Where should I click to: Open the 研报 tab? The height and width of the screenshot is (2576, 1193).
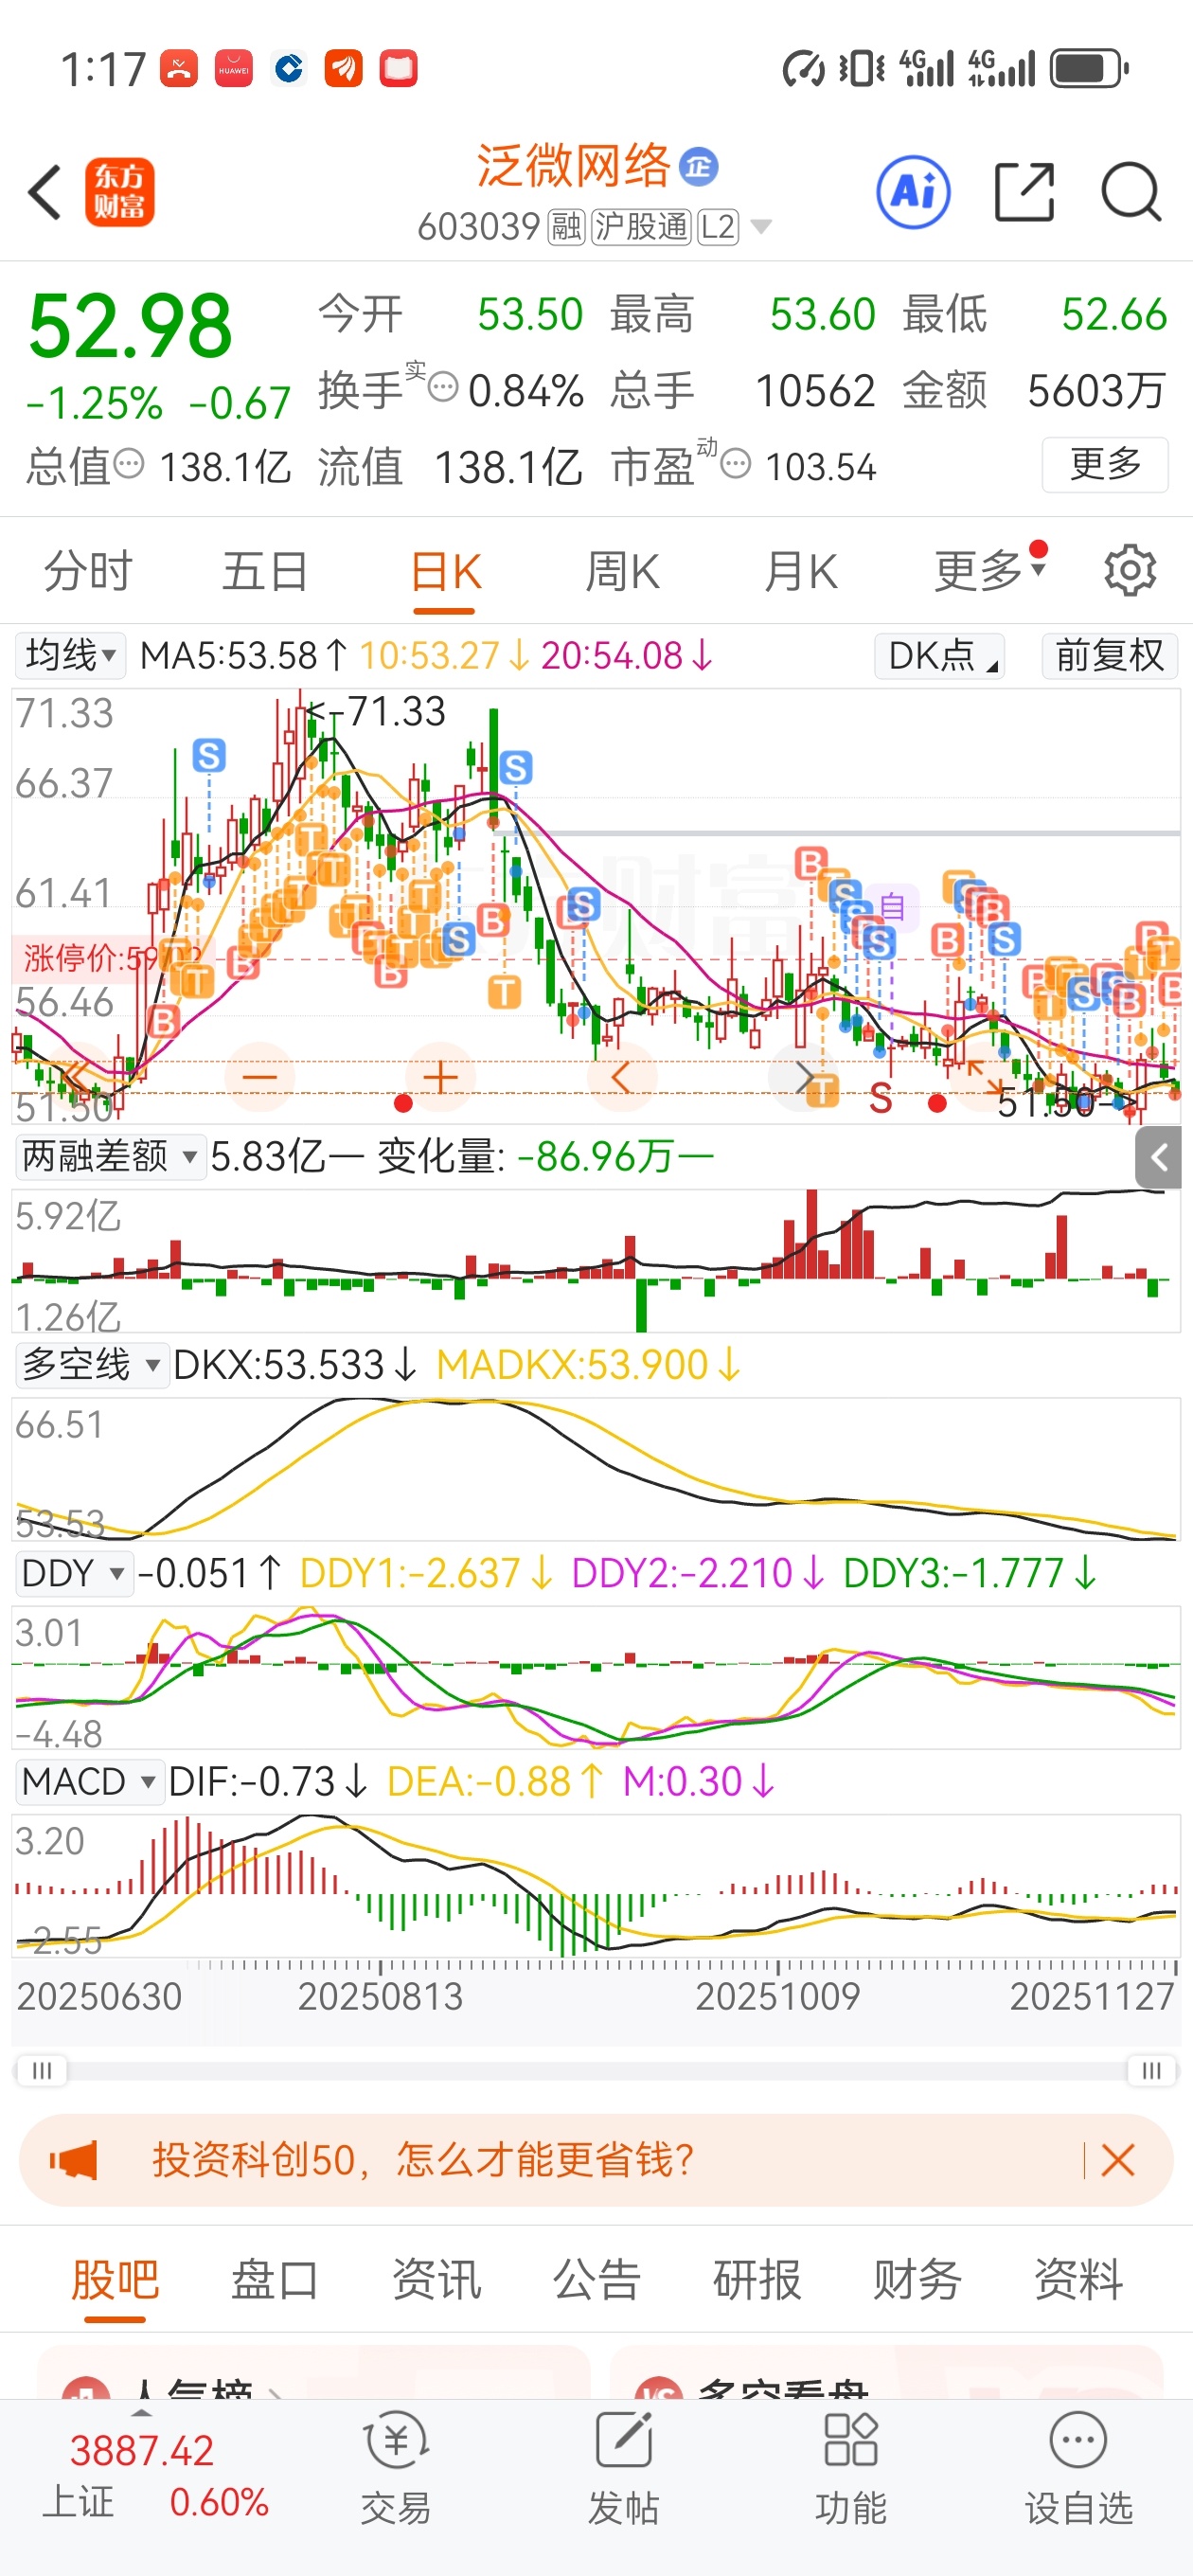click(757, 2281)
